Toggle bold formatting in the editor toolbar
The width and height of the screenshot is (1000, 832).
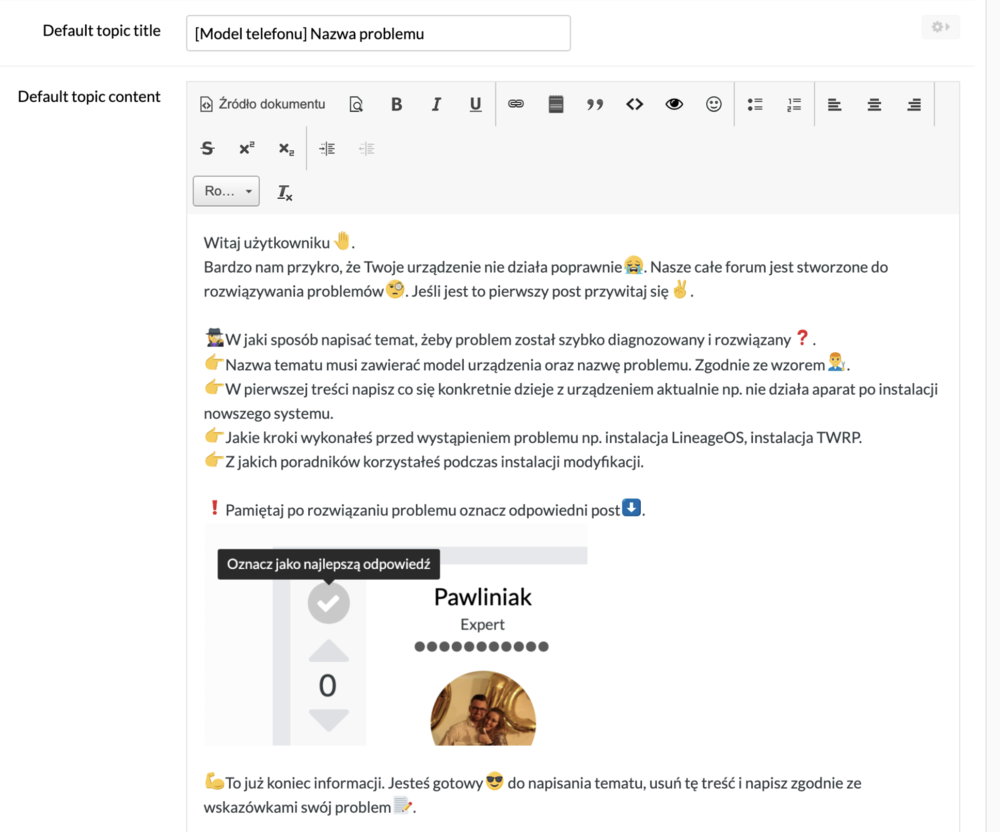(396, 104)
